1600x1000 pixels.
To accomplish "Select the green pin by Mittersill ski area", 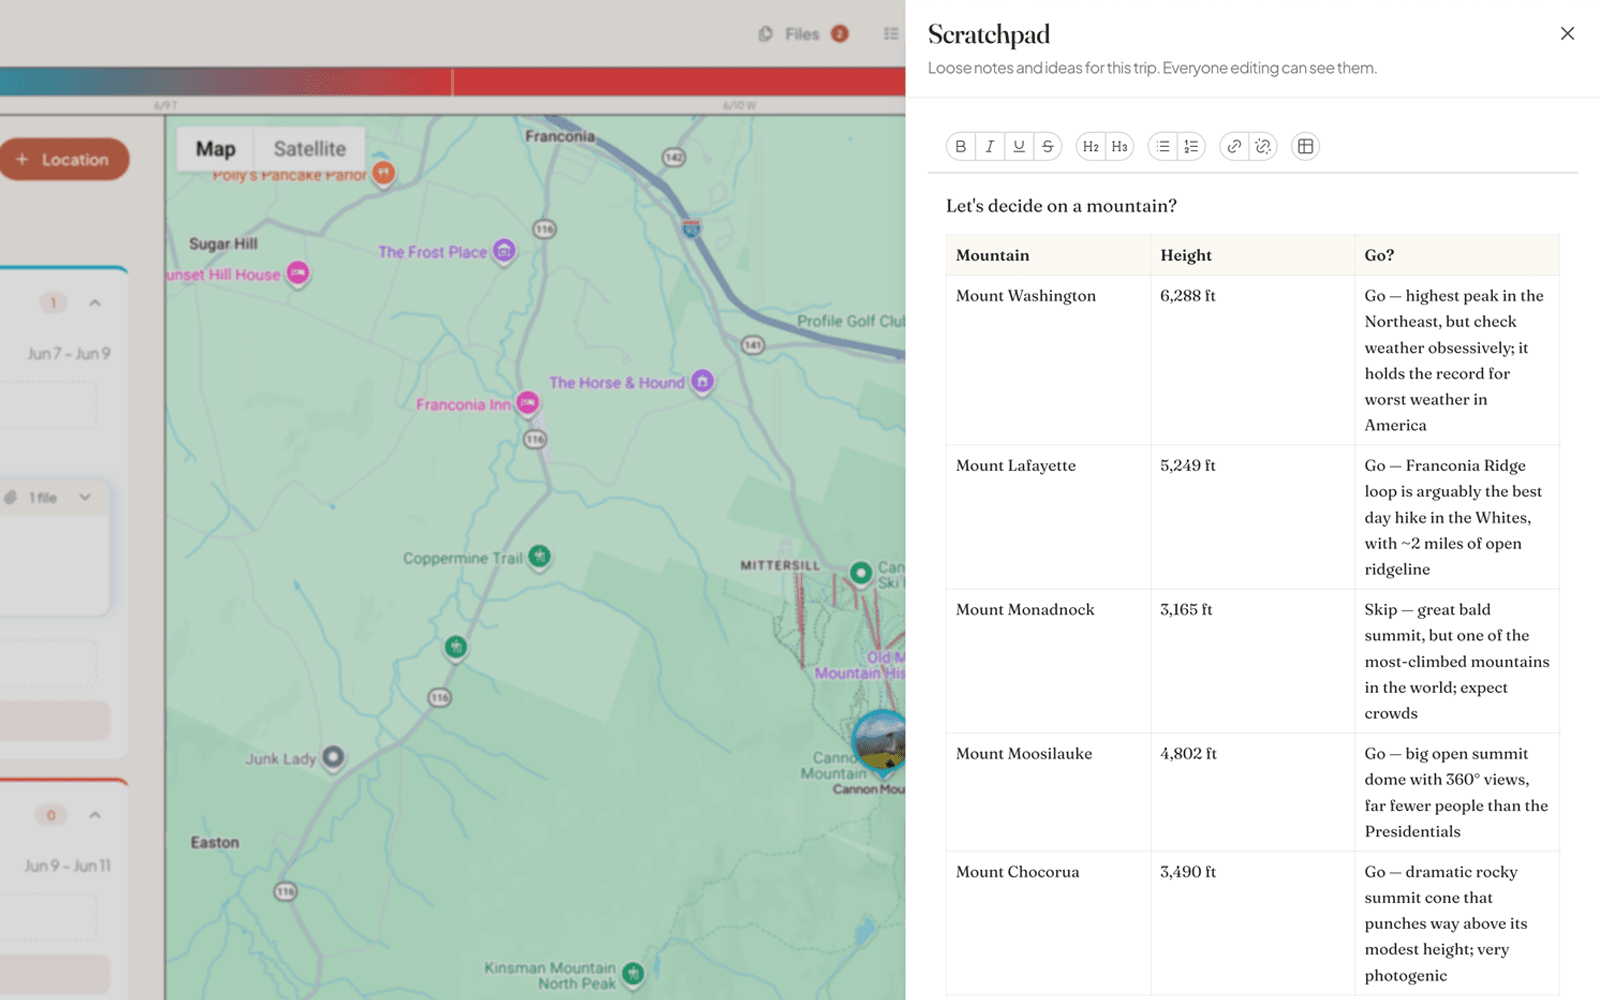I will point(861,573).
